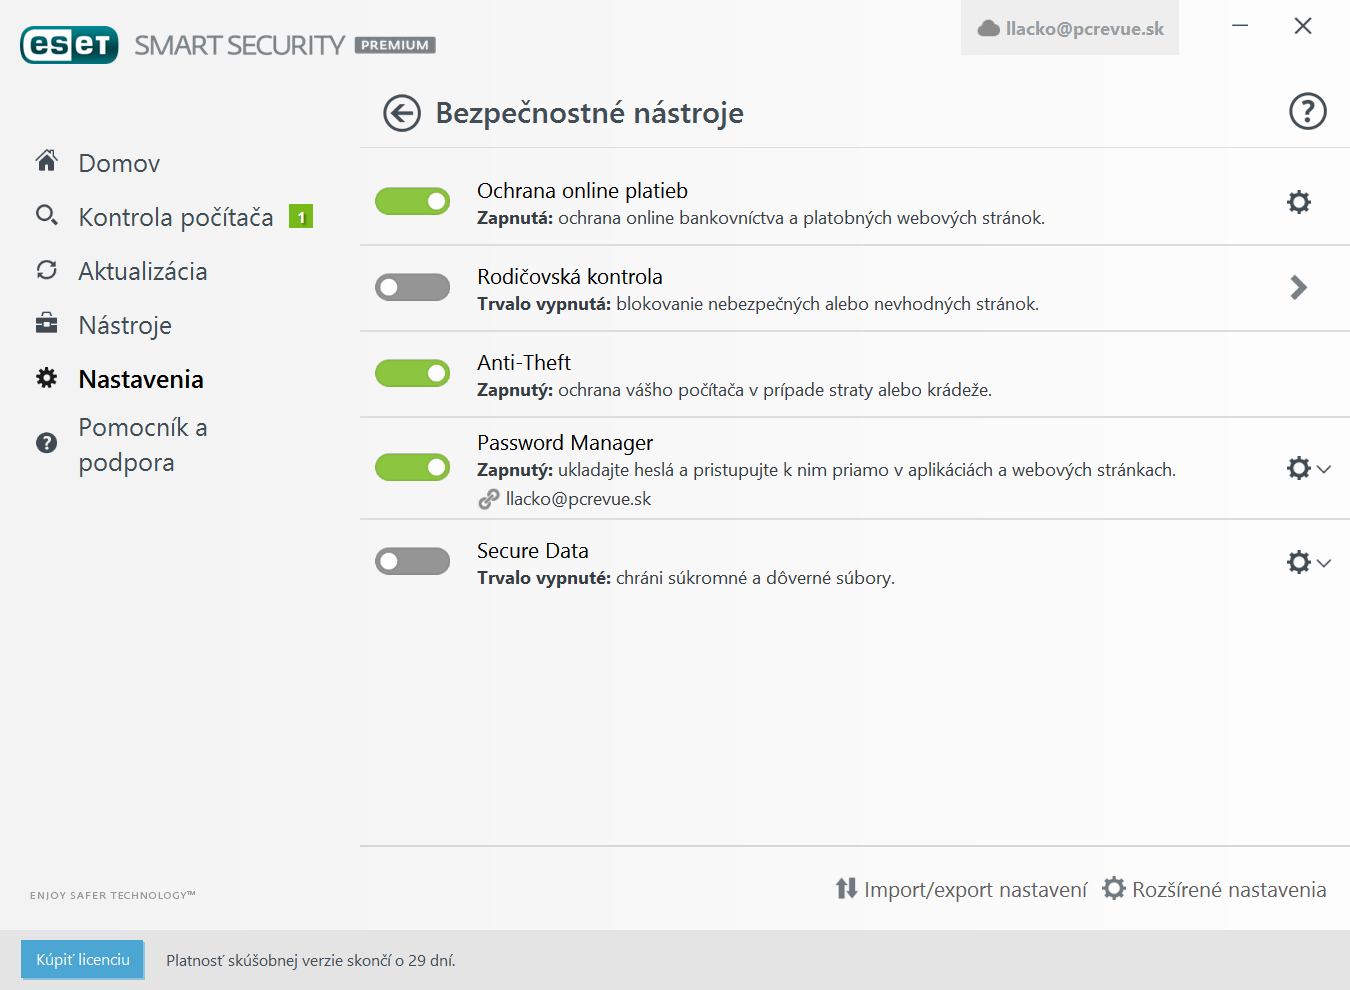This screenshot has height=990, width=1350.
Task: Click the Rozšírené nastavenia gear icon
Action: click(1113, 888)
